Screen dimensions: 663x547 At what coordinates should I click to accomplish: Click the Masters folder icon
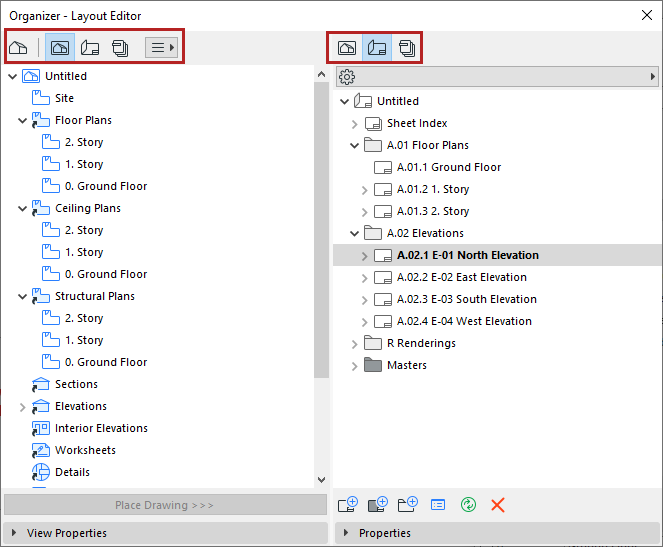[373, 365]
